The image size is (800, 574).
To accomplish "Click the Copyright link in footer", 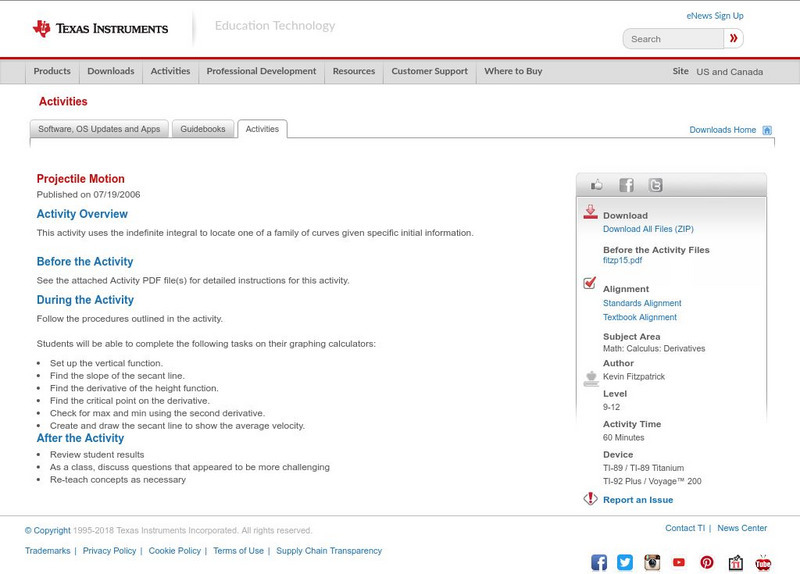I will pos(47,531).
